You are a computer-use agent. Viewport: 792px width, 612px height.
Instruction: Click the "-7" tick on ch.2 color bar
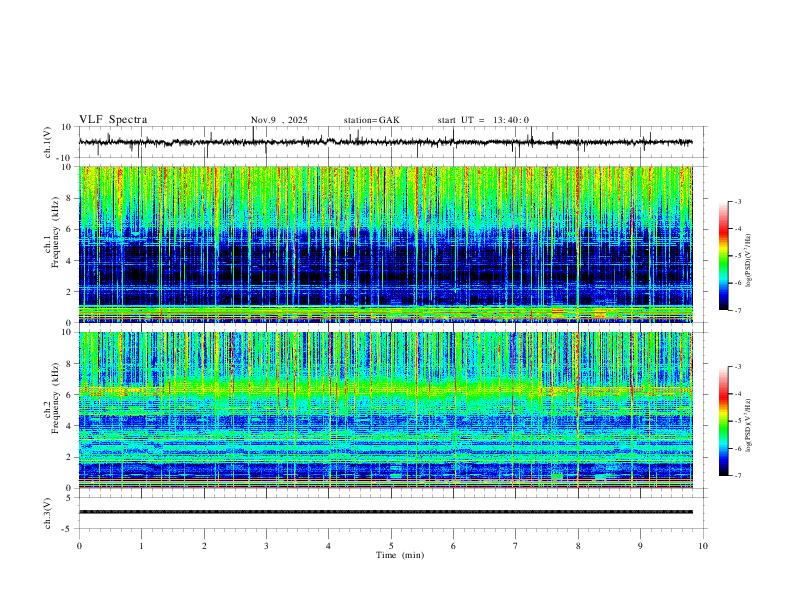pyautogui.click(x=737, y=475)
